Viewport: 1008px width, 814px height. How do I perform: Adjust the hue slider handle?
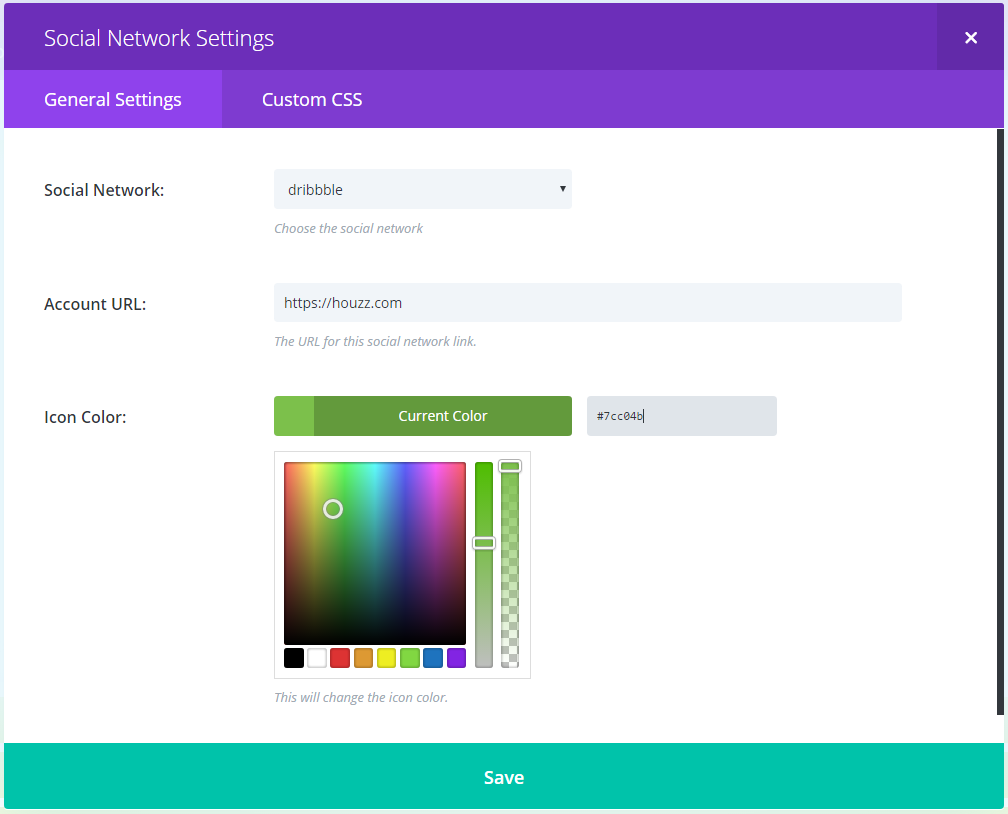coord(484,542)
